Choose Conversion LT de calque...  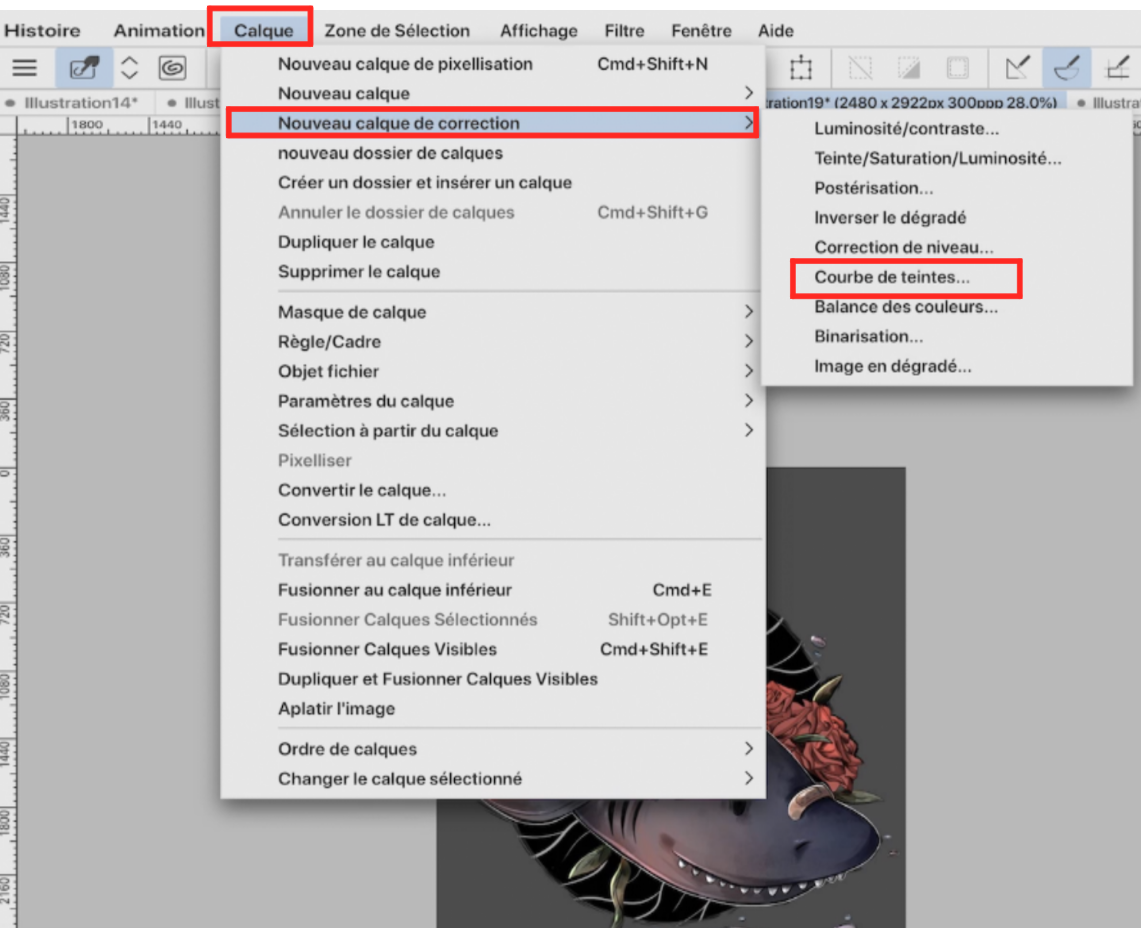click(493, 520)
